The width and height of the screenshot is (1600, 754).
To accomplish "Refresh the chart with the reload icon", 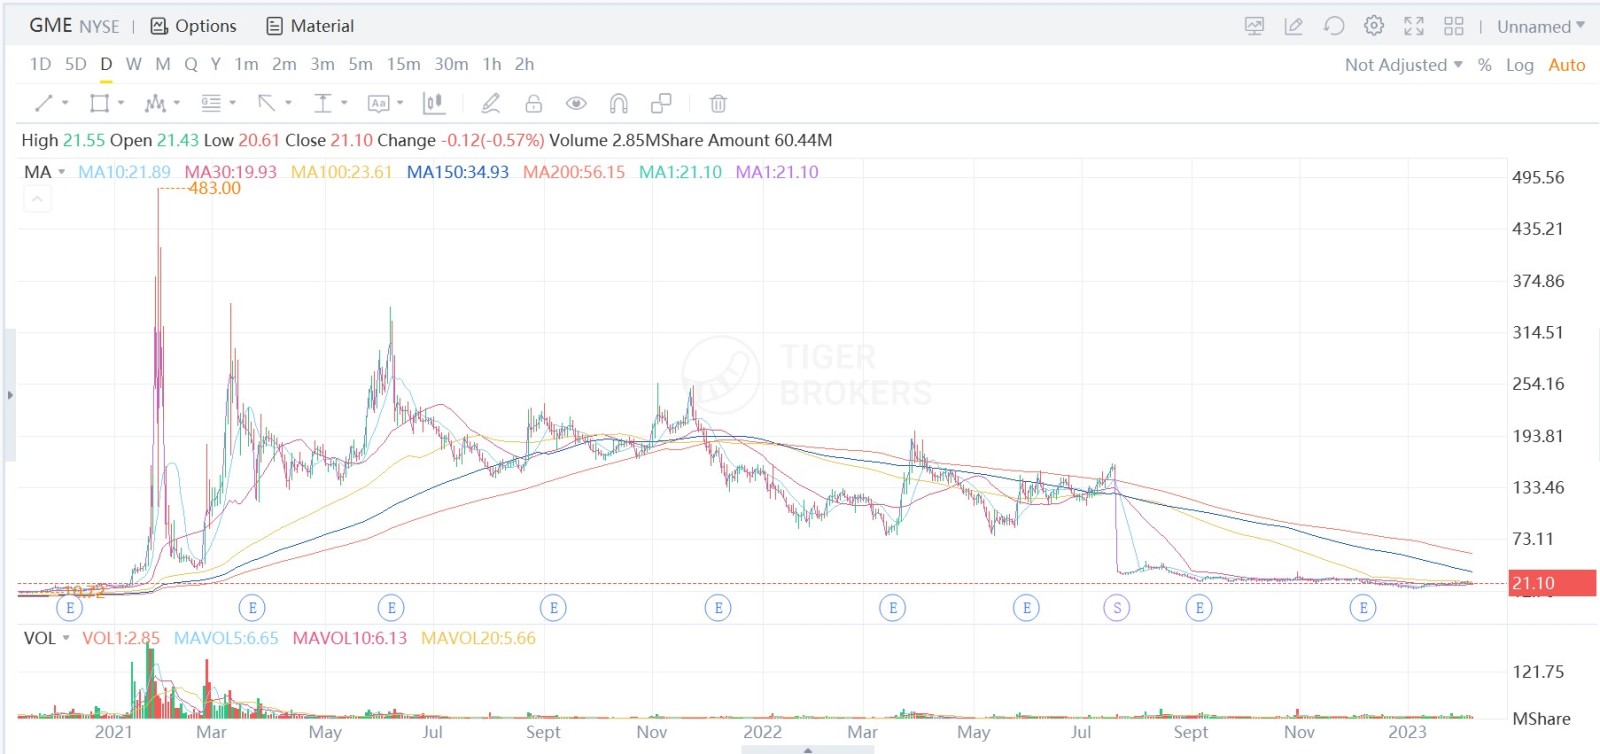I will 1334,26.
